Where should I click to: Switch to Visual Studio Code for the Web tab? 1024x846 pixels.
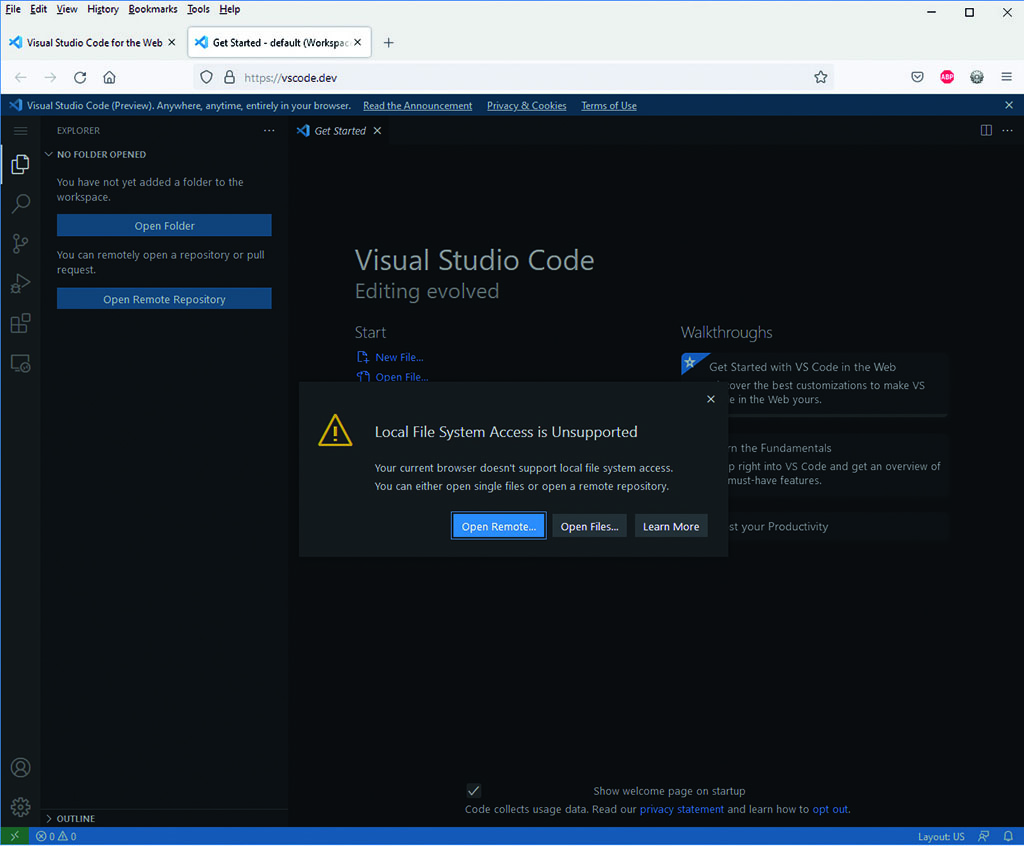point(92,43)
